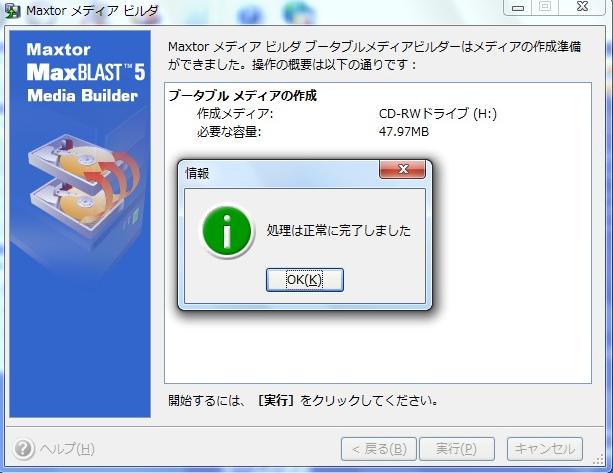Click the 47.97MB required capacity value
The width and height of the screenshot is (613, 473).
(x=403, y=132)
